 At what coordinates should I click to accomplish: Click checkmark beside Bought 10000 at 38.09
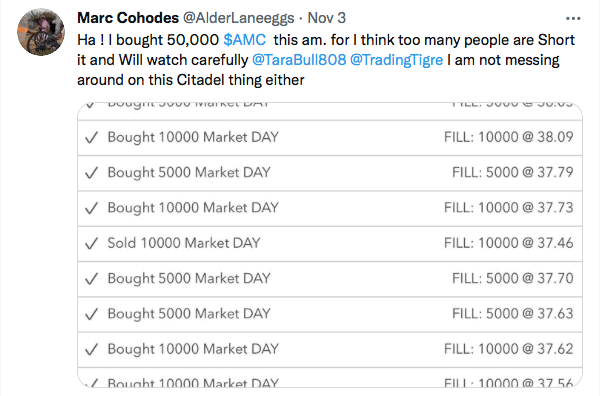pyautogui.click(x=91, y=138)
